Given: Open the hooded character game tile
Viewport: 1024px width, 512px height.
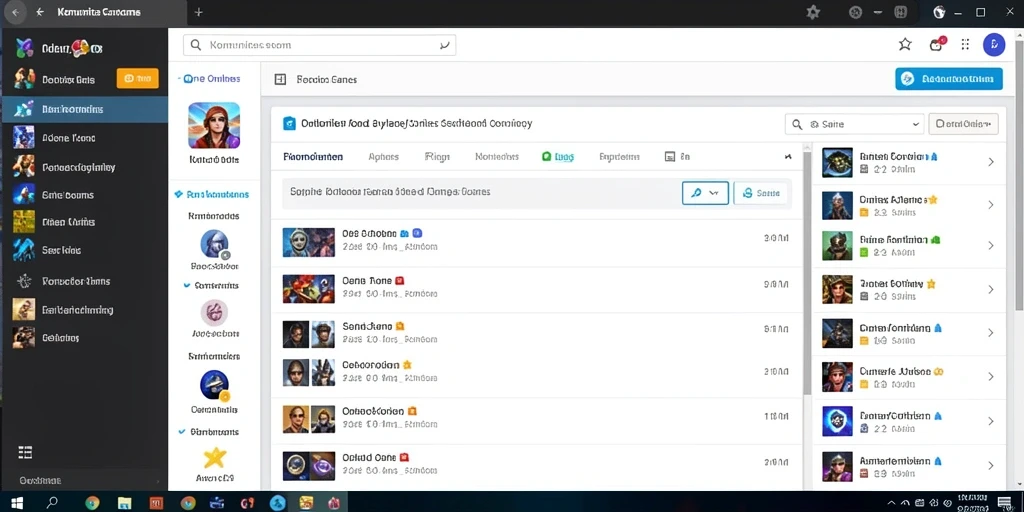Looking at the screenshot, I should click(x=214, y=125).
